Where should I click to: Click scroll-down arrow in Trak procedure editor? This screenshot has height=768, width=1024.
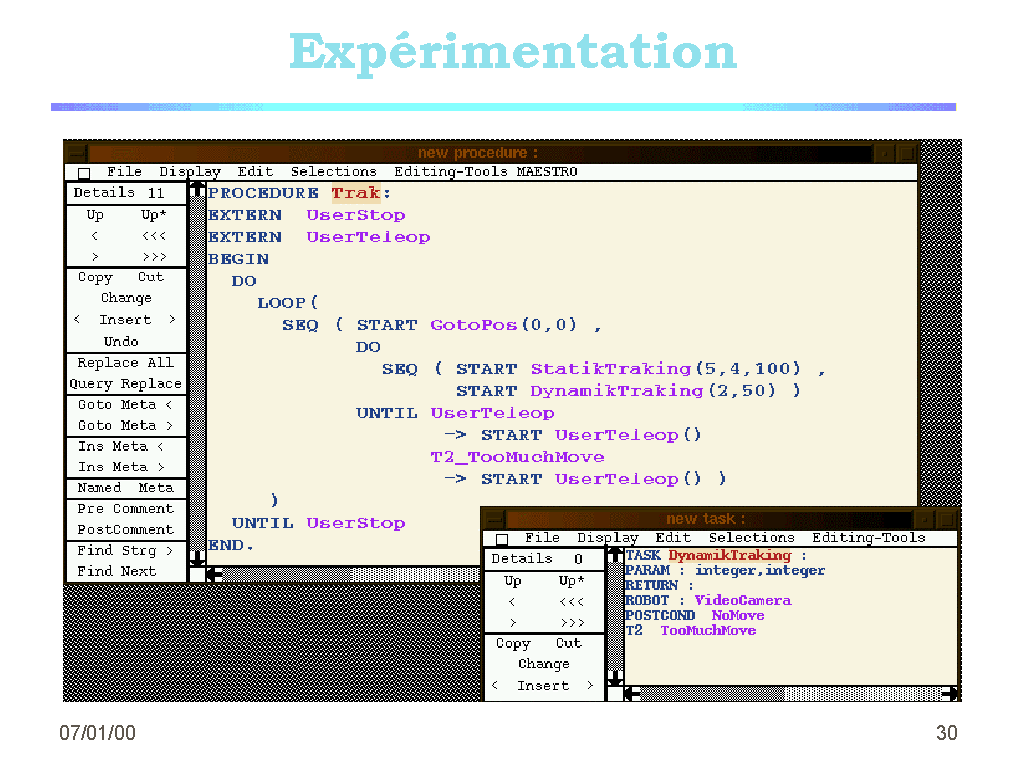tap(198, 560)
